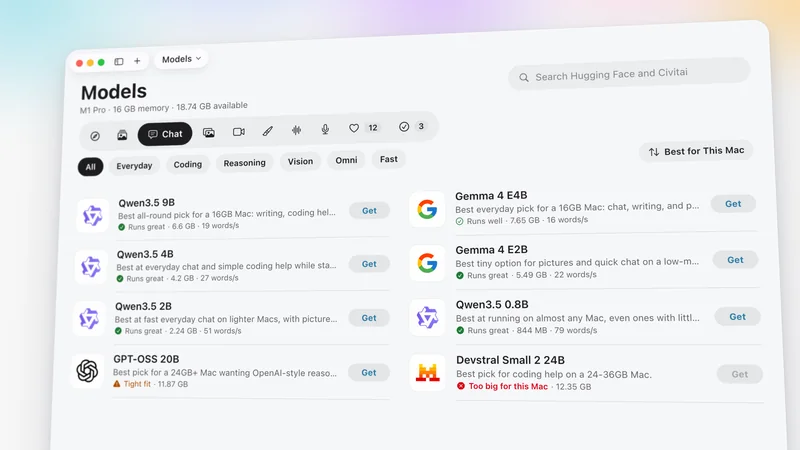Click the Models page heading
This screenshot has height=450, width=800.
coord(114,92)
